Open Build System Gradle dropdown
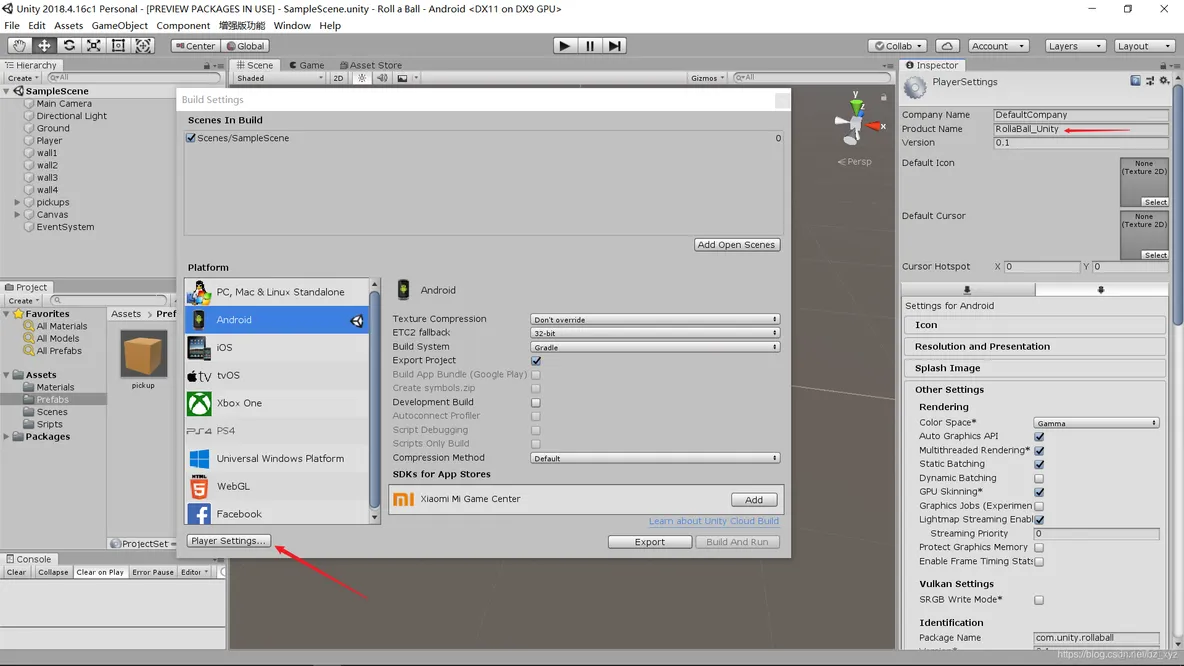 (655, 347)
